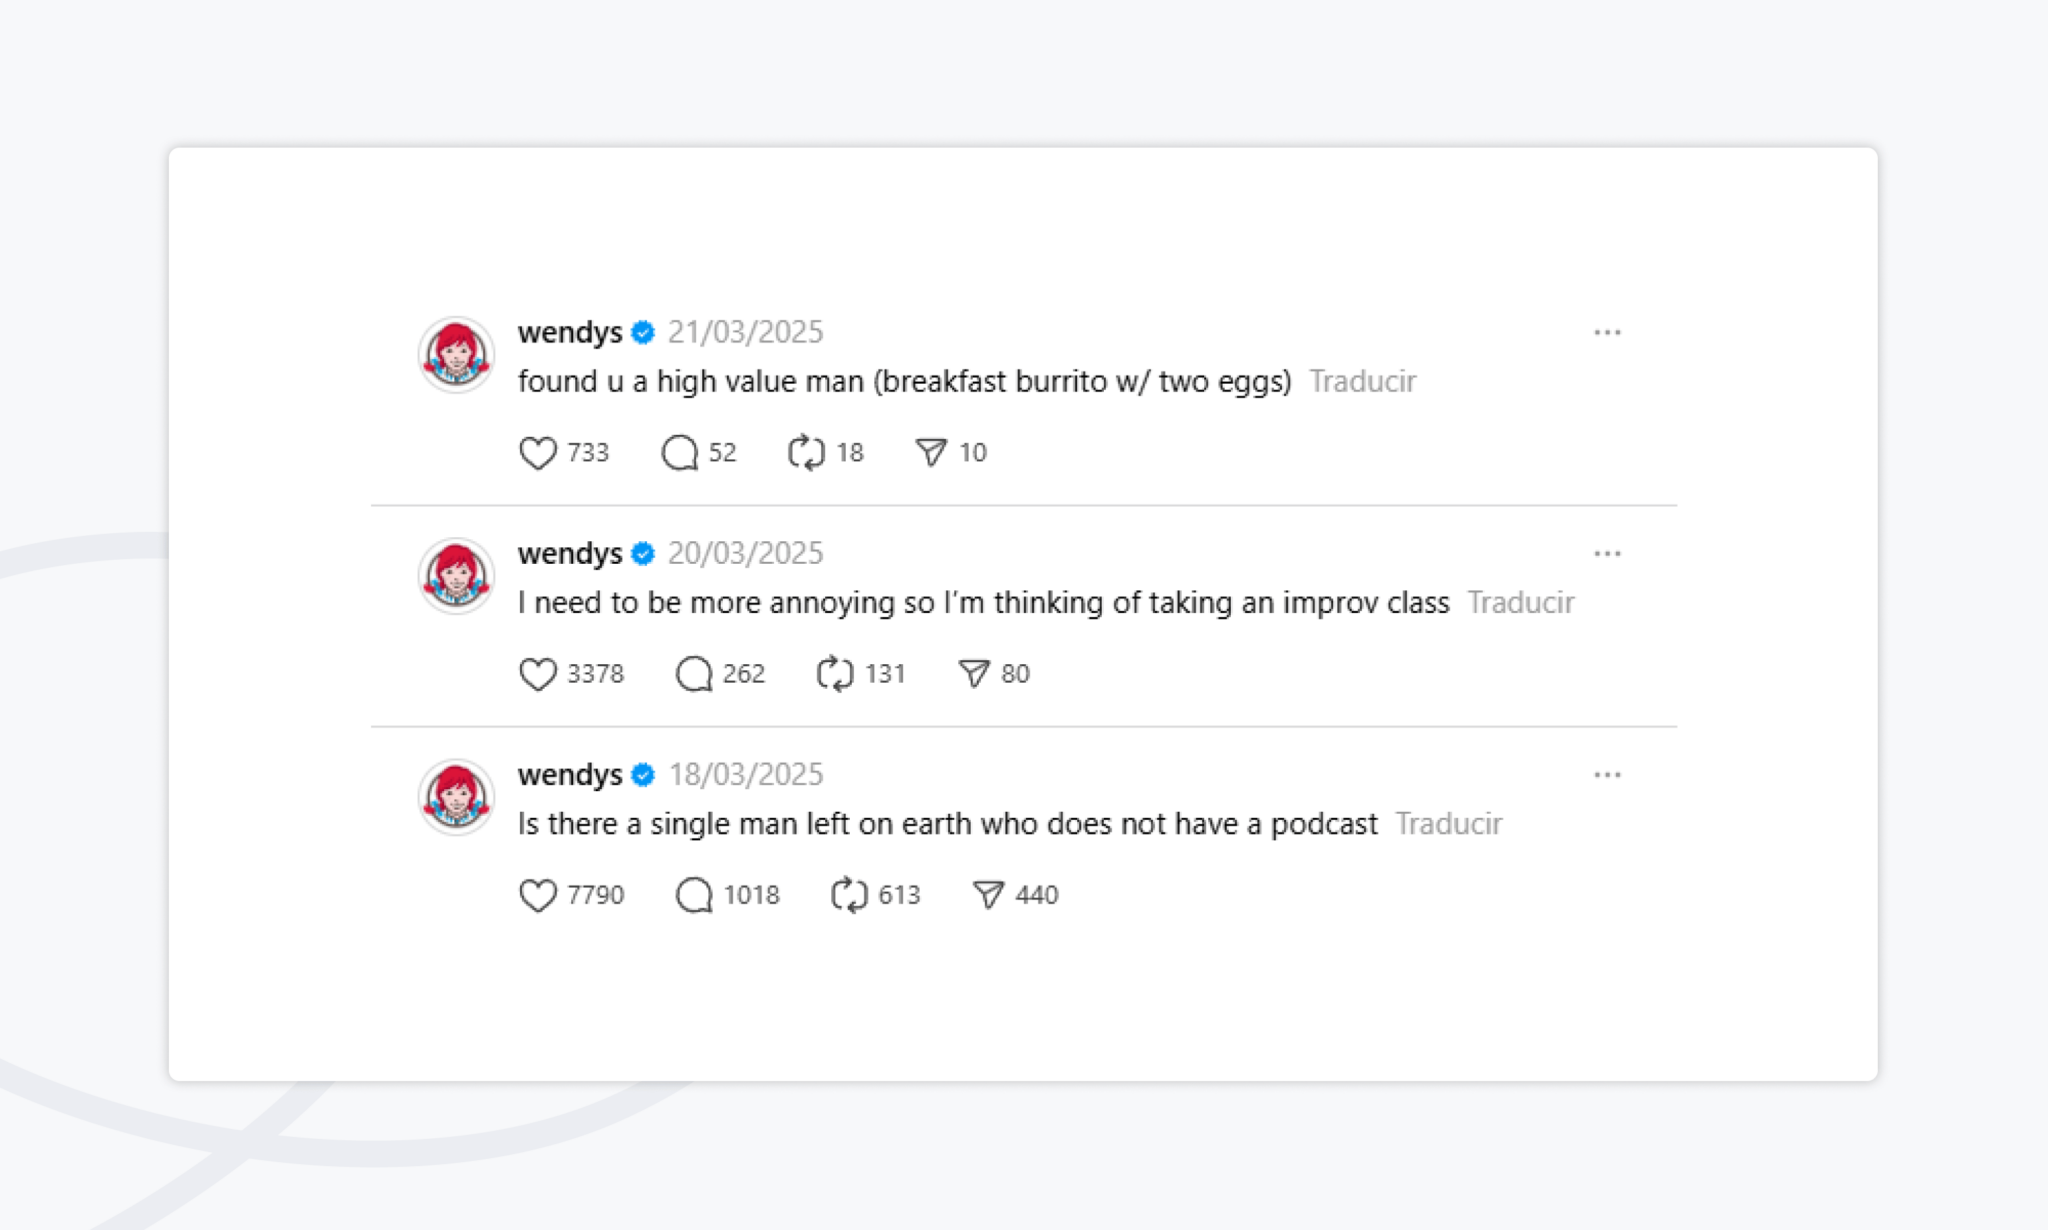The width and height of the screenshot is (2048, 1230).
Task: Repost the improv class post
Action: pos(835,674)
